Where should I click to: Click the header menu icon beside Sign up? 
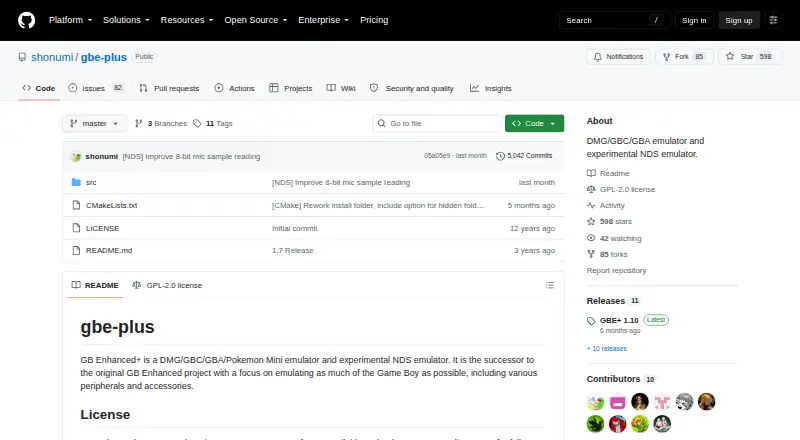[773, 20]
